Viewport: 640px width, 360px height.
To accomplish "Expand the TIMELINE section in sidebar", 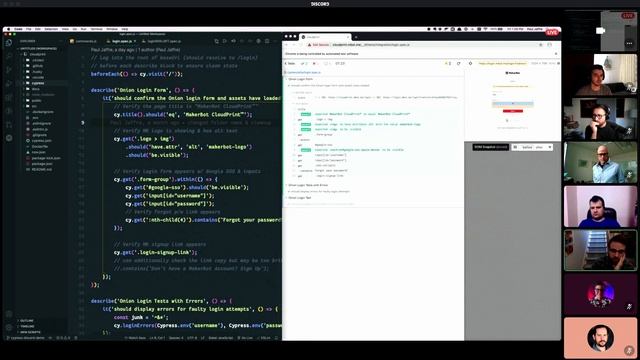I will tap(27, 327).
